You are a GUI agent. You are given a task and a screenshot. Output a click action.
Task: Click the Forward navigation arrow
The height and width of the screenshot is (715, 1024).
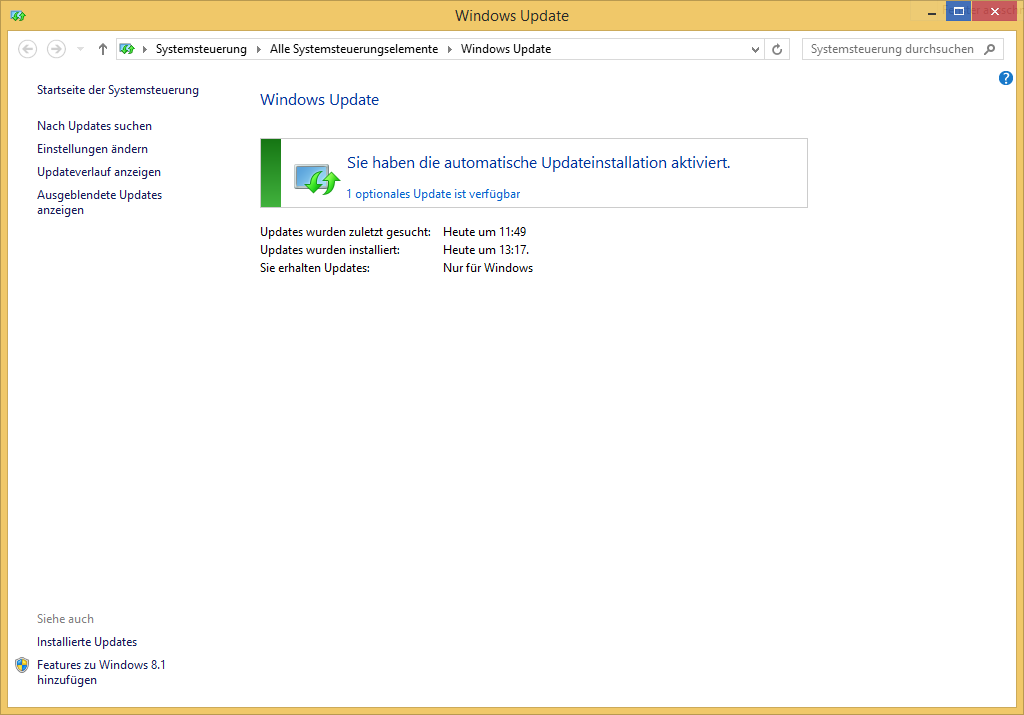56,49
